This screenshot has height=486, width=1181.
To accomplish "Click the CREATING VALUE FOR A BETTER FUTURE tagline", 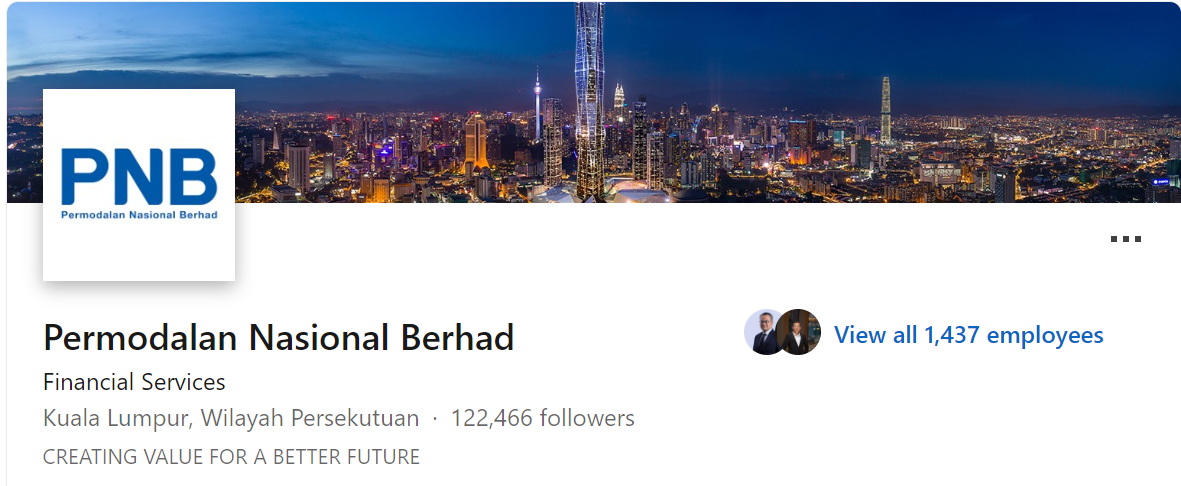I will 231,457.
